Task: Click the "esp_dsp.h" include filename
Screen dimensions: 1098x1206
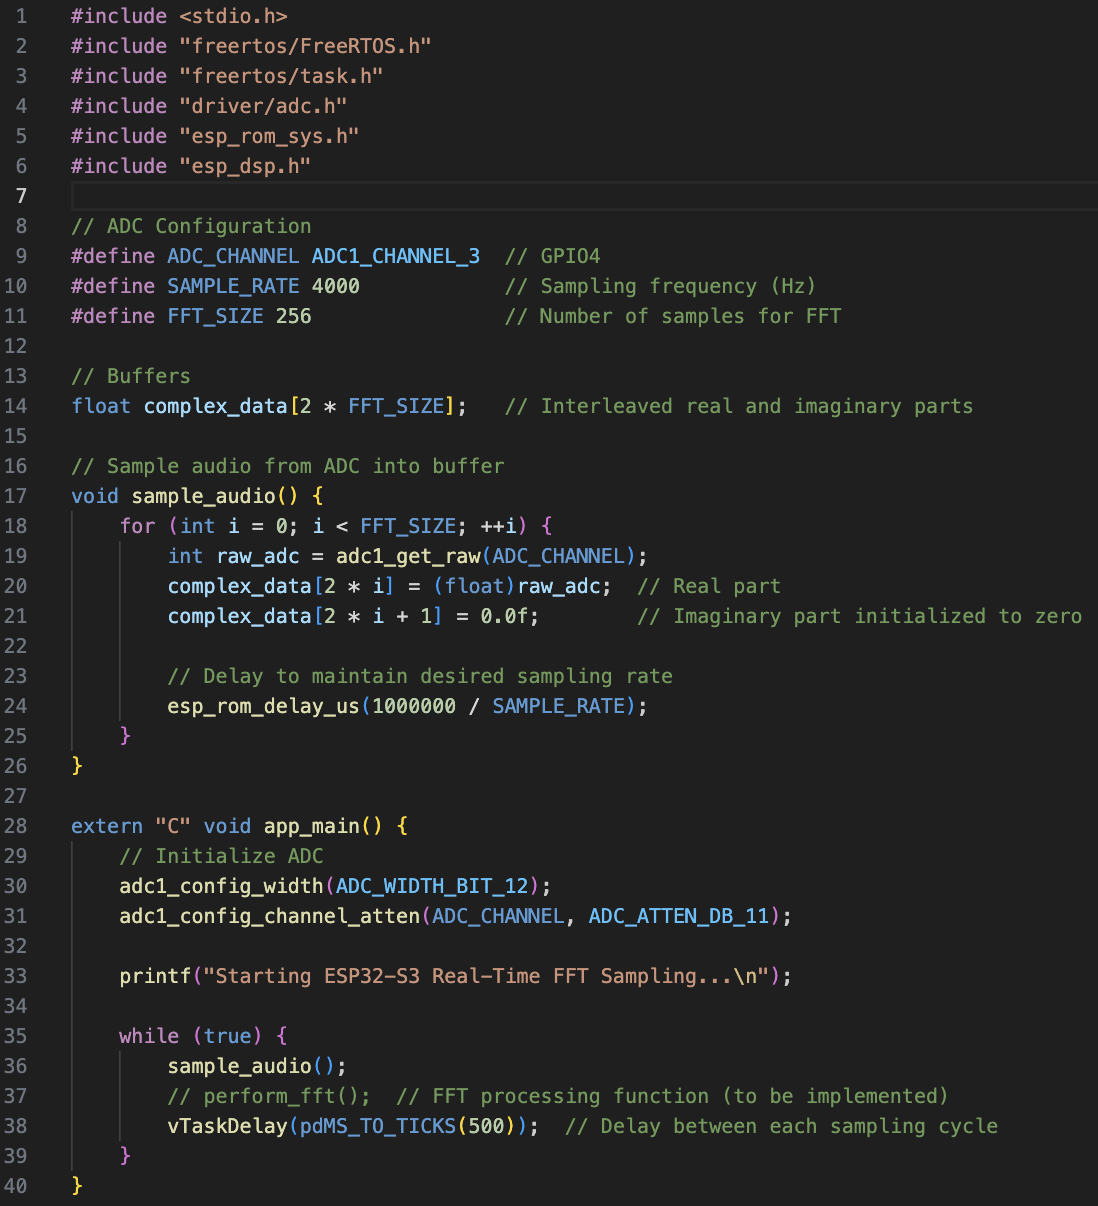Action: pos(245,166)
